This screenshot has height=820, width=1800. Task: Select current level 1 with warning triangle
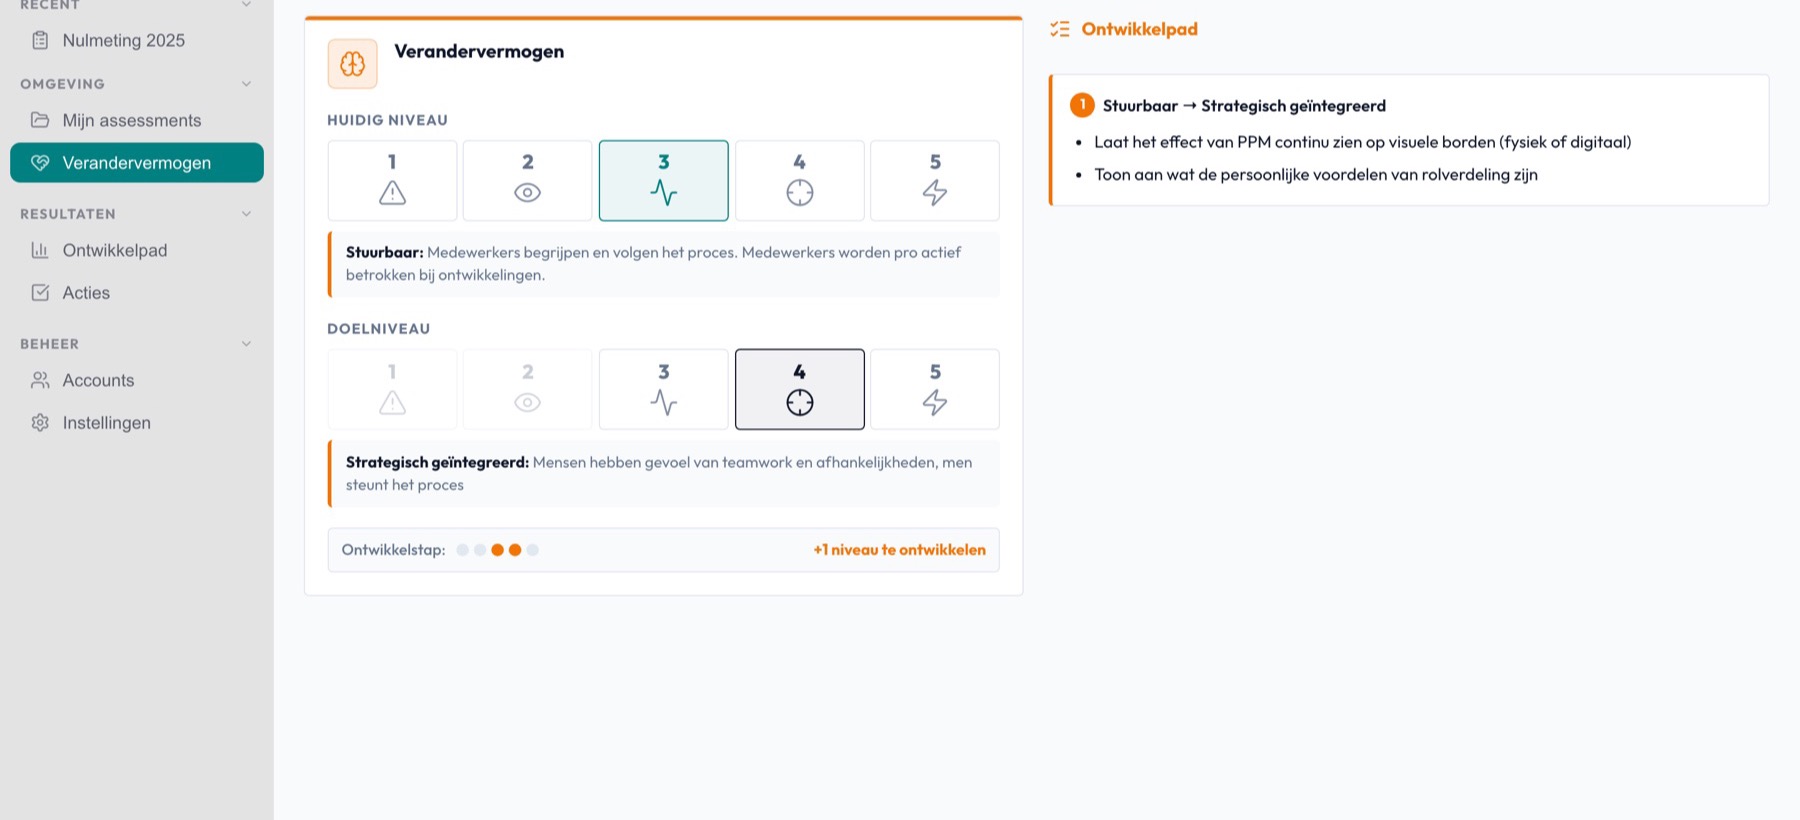392,180
